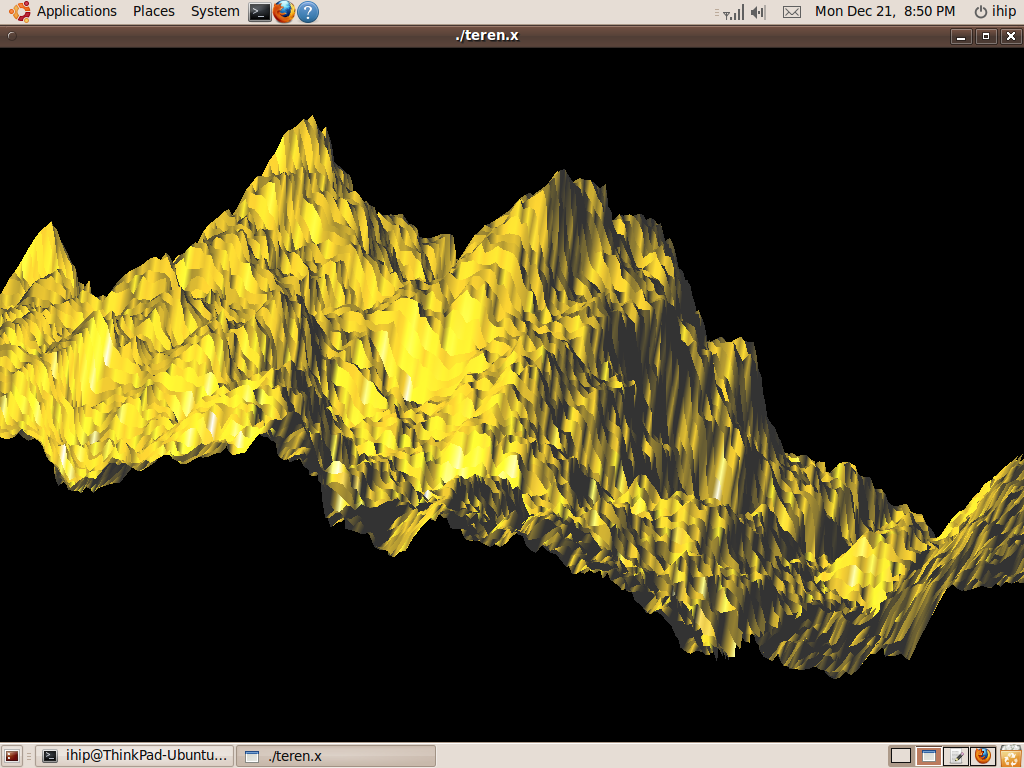Viewport: 1024px width, 768px height.
Task: Open the System menu
Action: [215, 12]
